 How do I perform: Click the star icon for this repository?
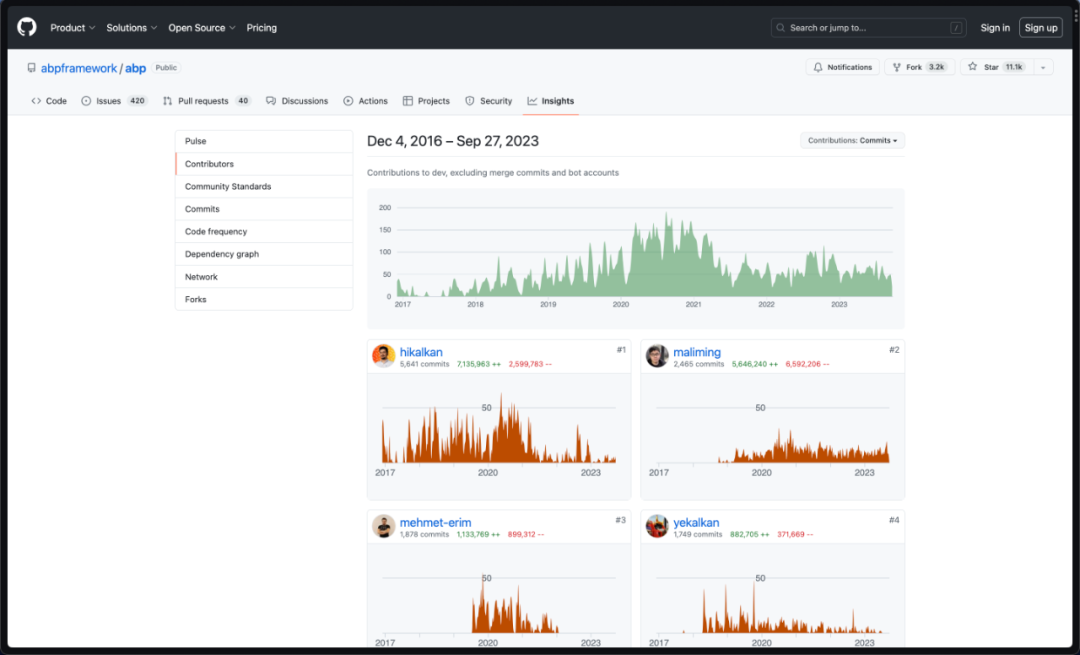click(973, 67)
